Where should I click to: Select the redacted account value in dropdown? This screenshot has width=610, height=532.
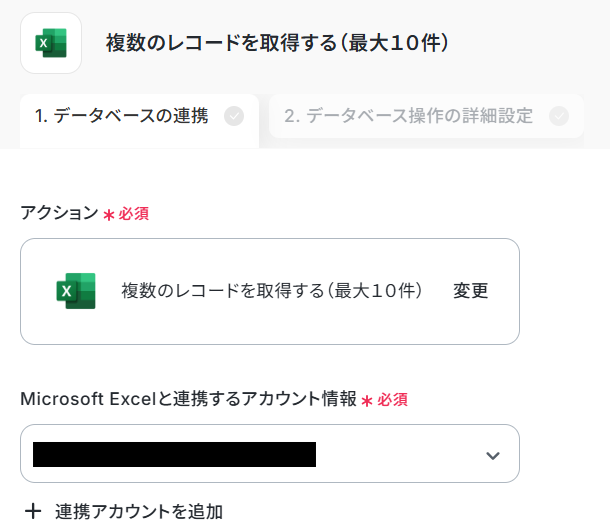[174, 454]
